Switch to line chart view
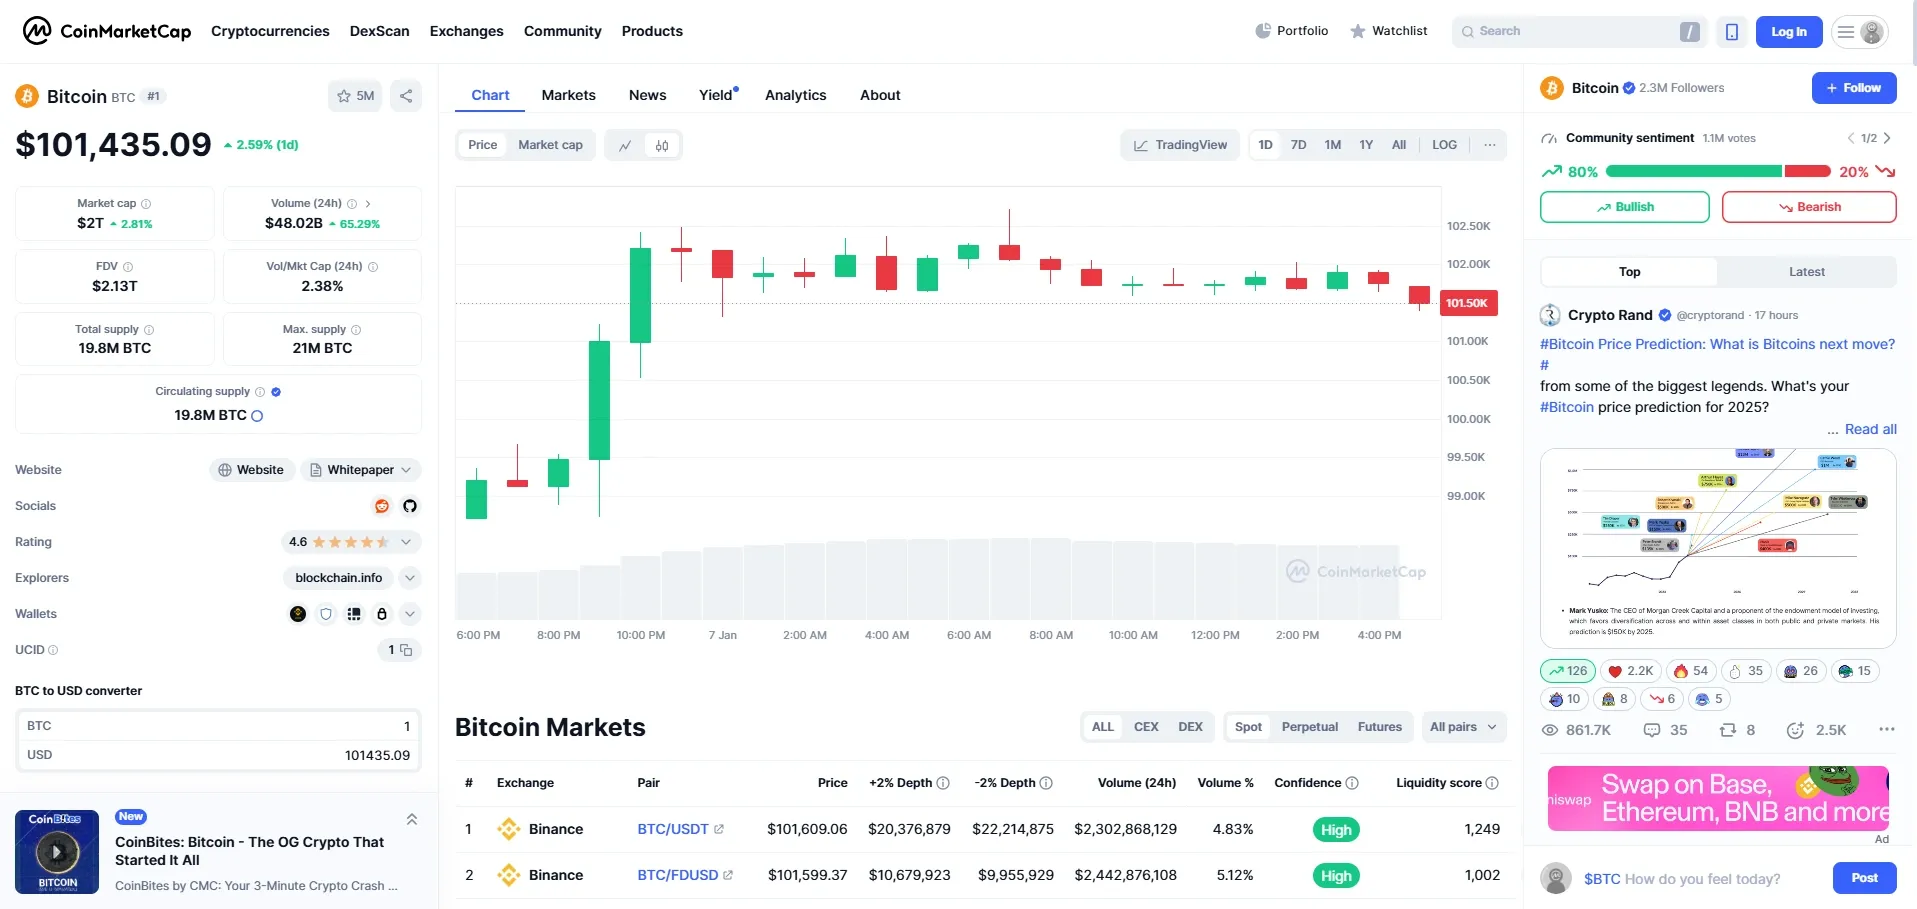Viewport: 1917px width, 909px height. click(625, 145)
